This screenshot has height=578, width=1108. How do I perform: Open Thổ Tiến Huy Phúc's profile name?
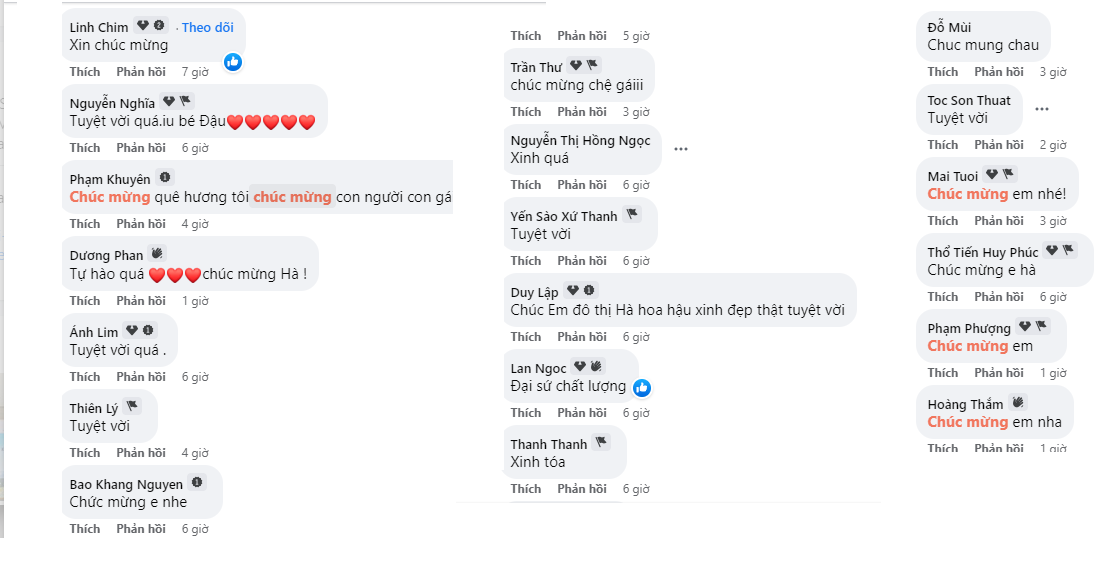(x=982, y=252)
